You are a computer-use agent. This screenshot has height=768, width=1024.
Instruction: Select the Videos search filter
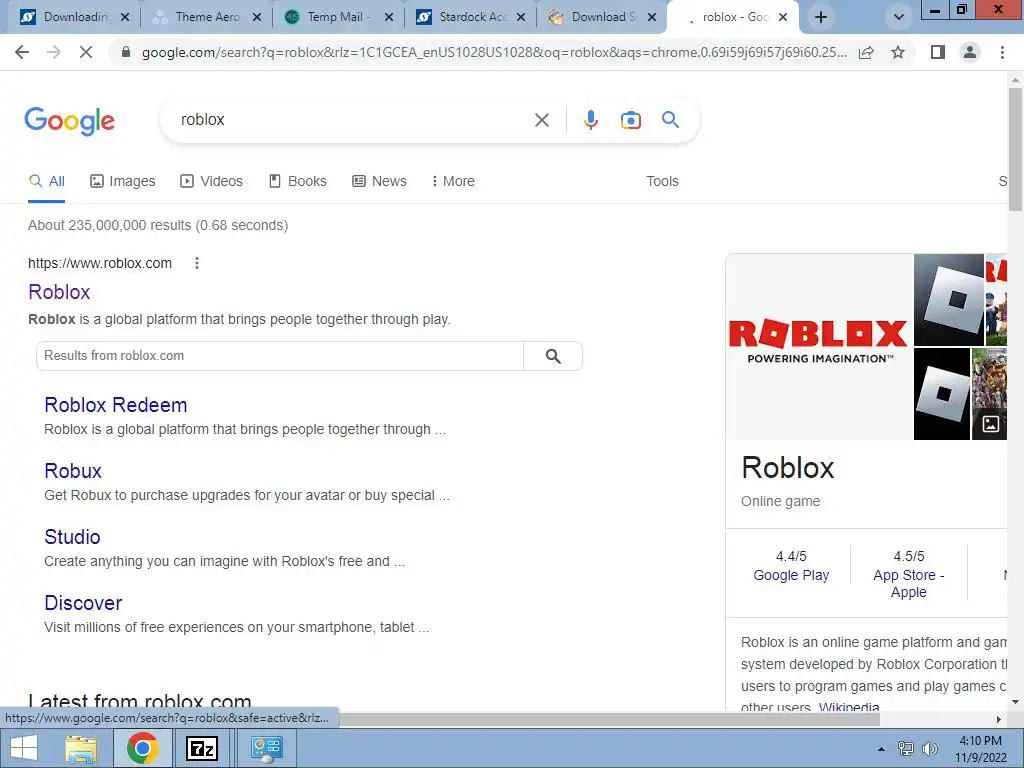pos(212,181)
